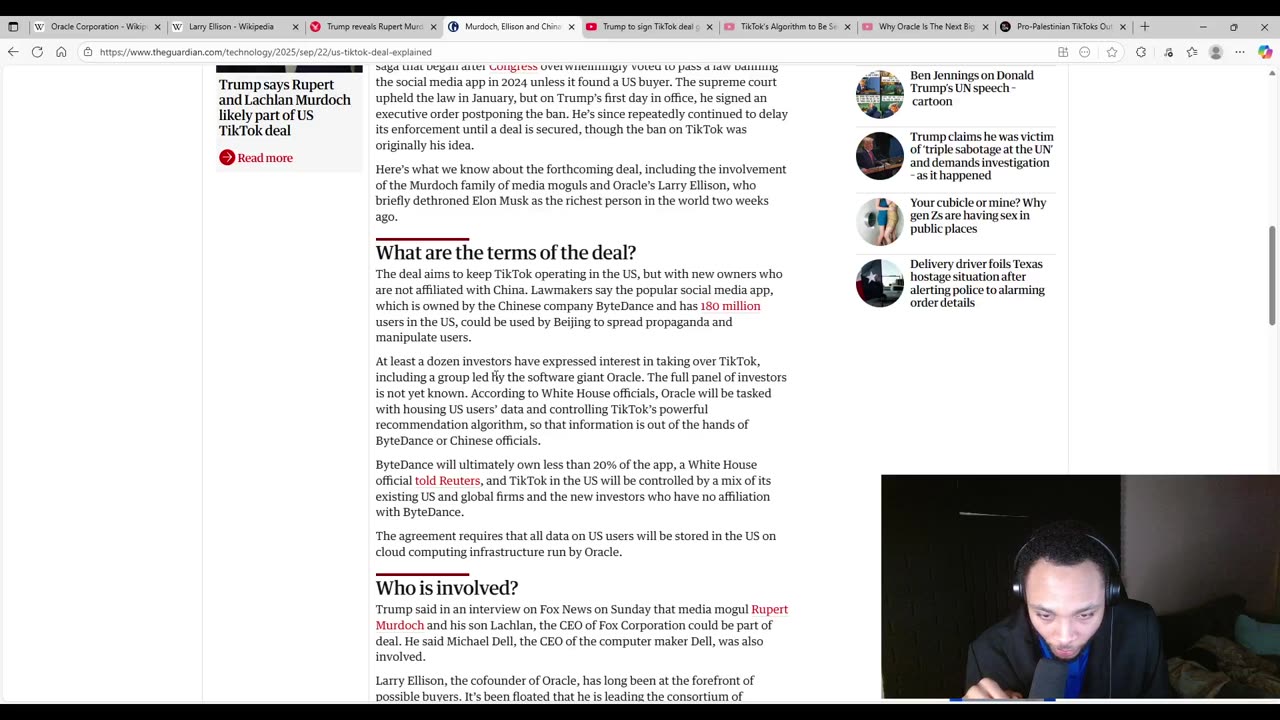Refresh the Guardian article page
Image resolution: width=1280 pixels, height=720 pixels.
point(37,52)
